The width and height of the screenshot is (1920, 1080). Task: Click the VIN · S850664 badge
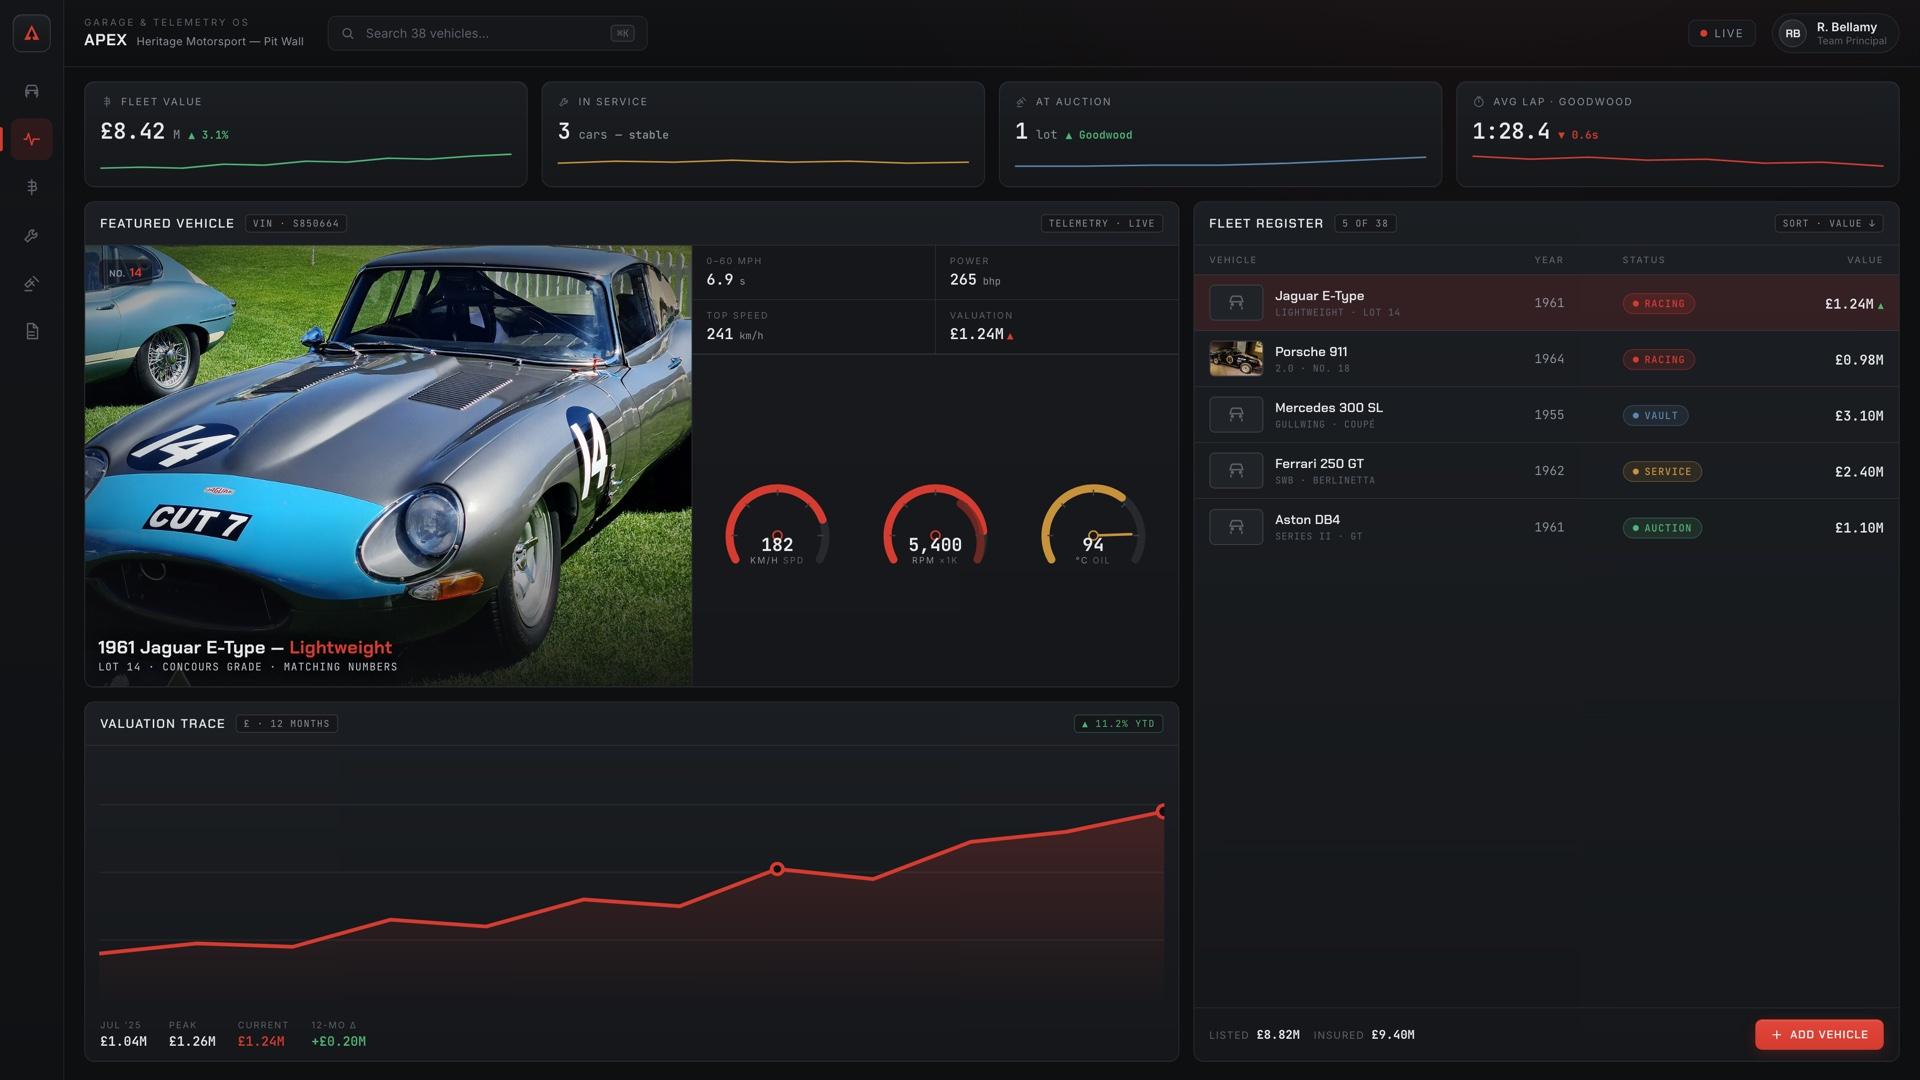tap(296, 223)
